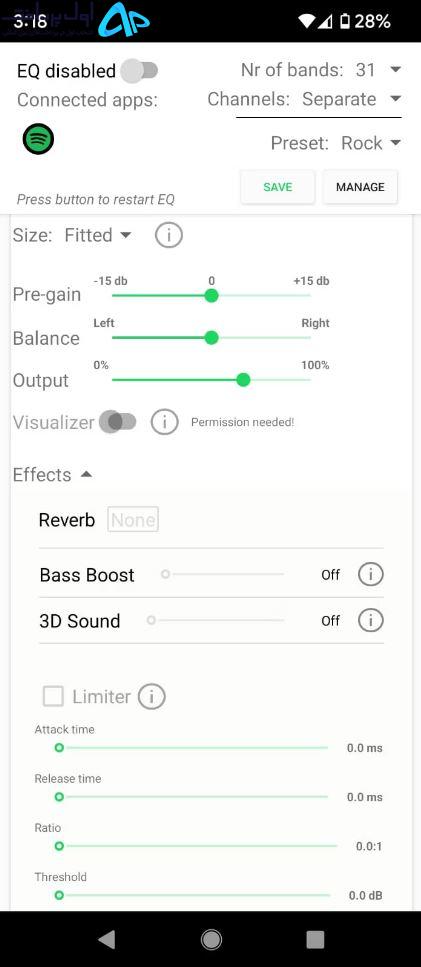The image size is (421, 967).
Task: Click the Pre-gain slider handle
Action: click(211, 296)
